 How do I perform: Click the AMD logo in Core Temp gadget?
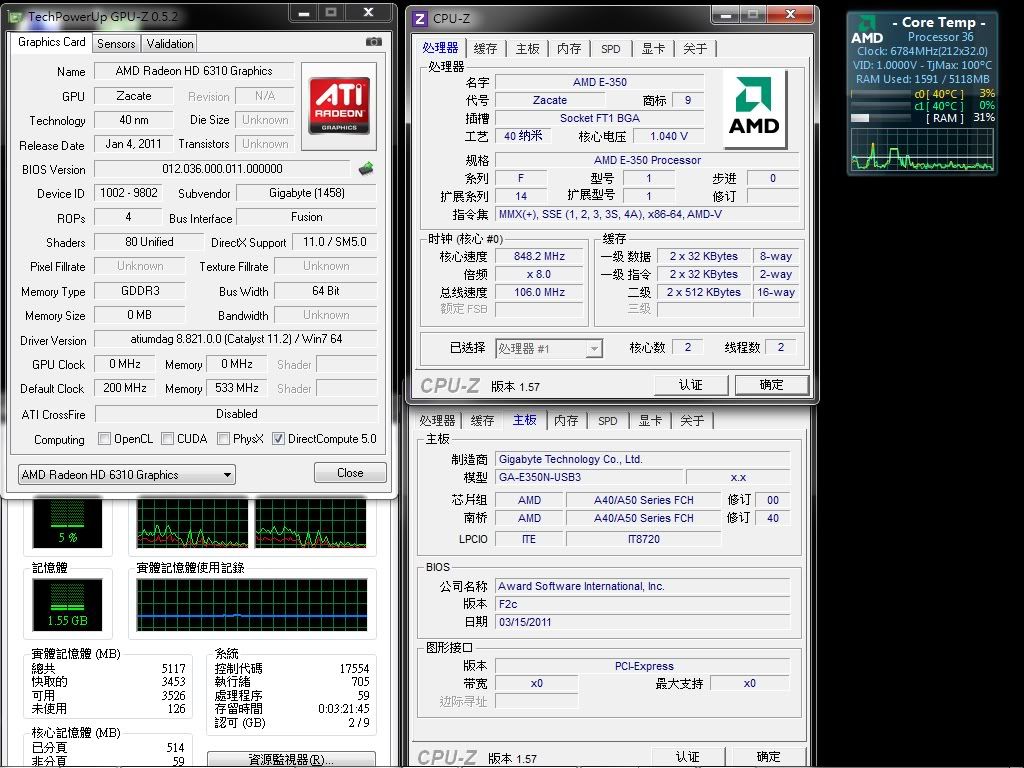pos(867,29)
